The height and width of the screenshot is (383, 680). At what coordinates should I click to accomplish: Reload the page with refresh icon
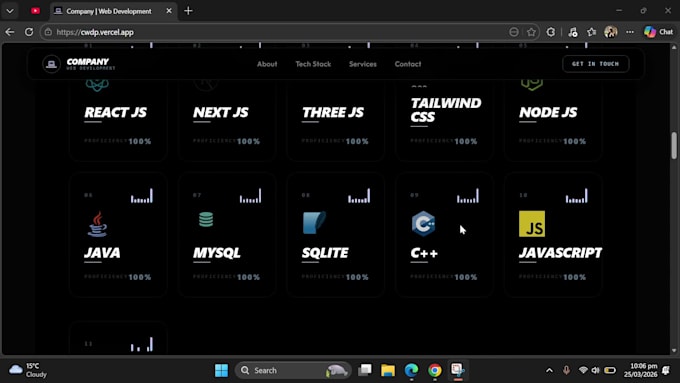29,32
